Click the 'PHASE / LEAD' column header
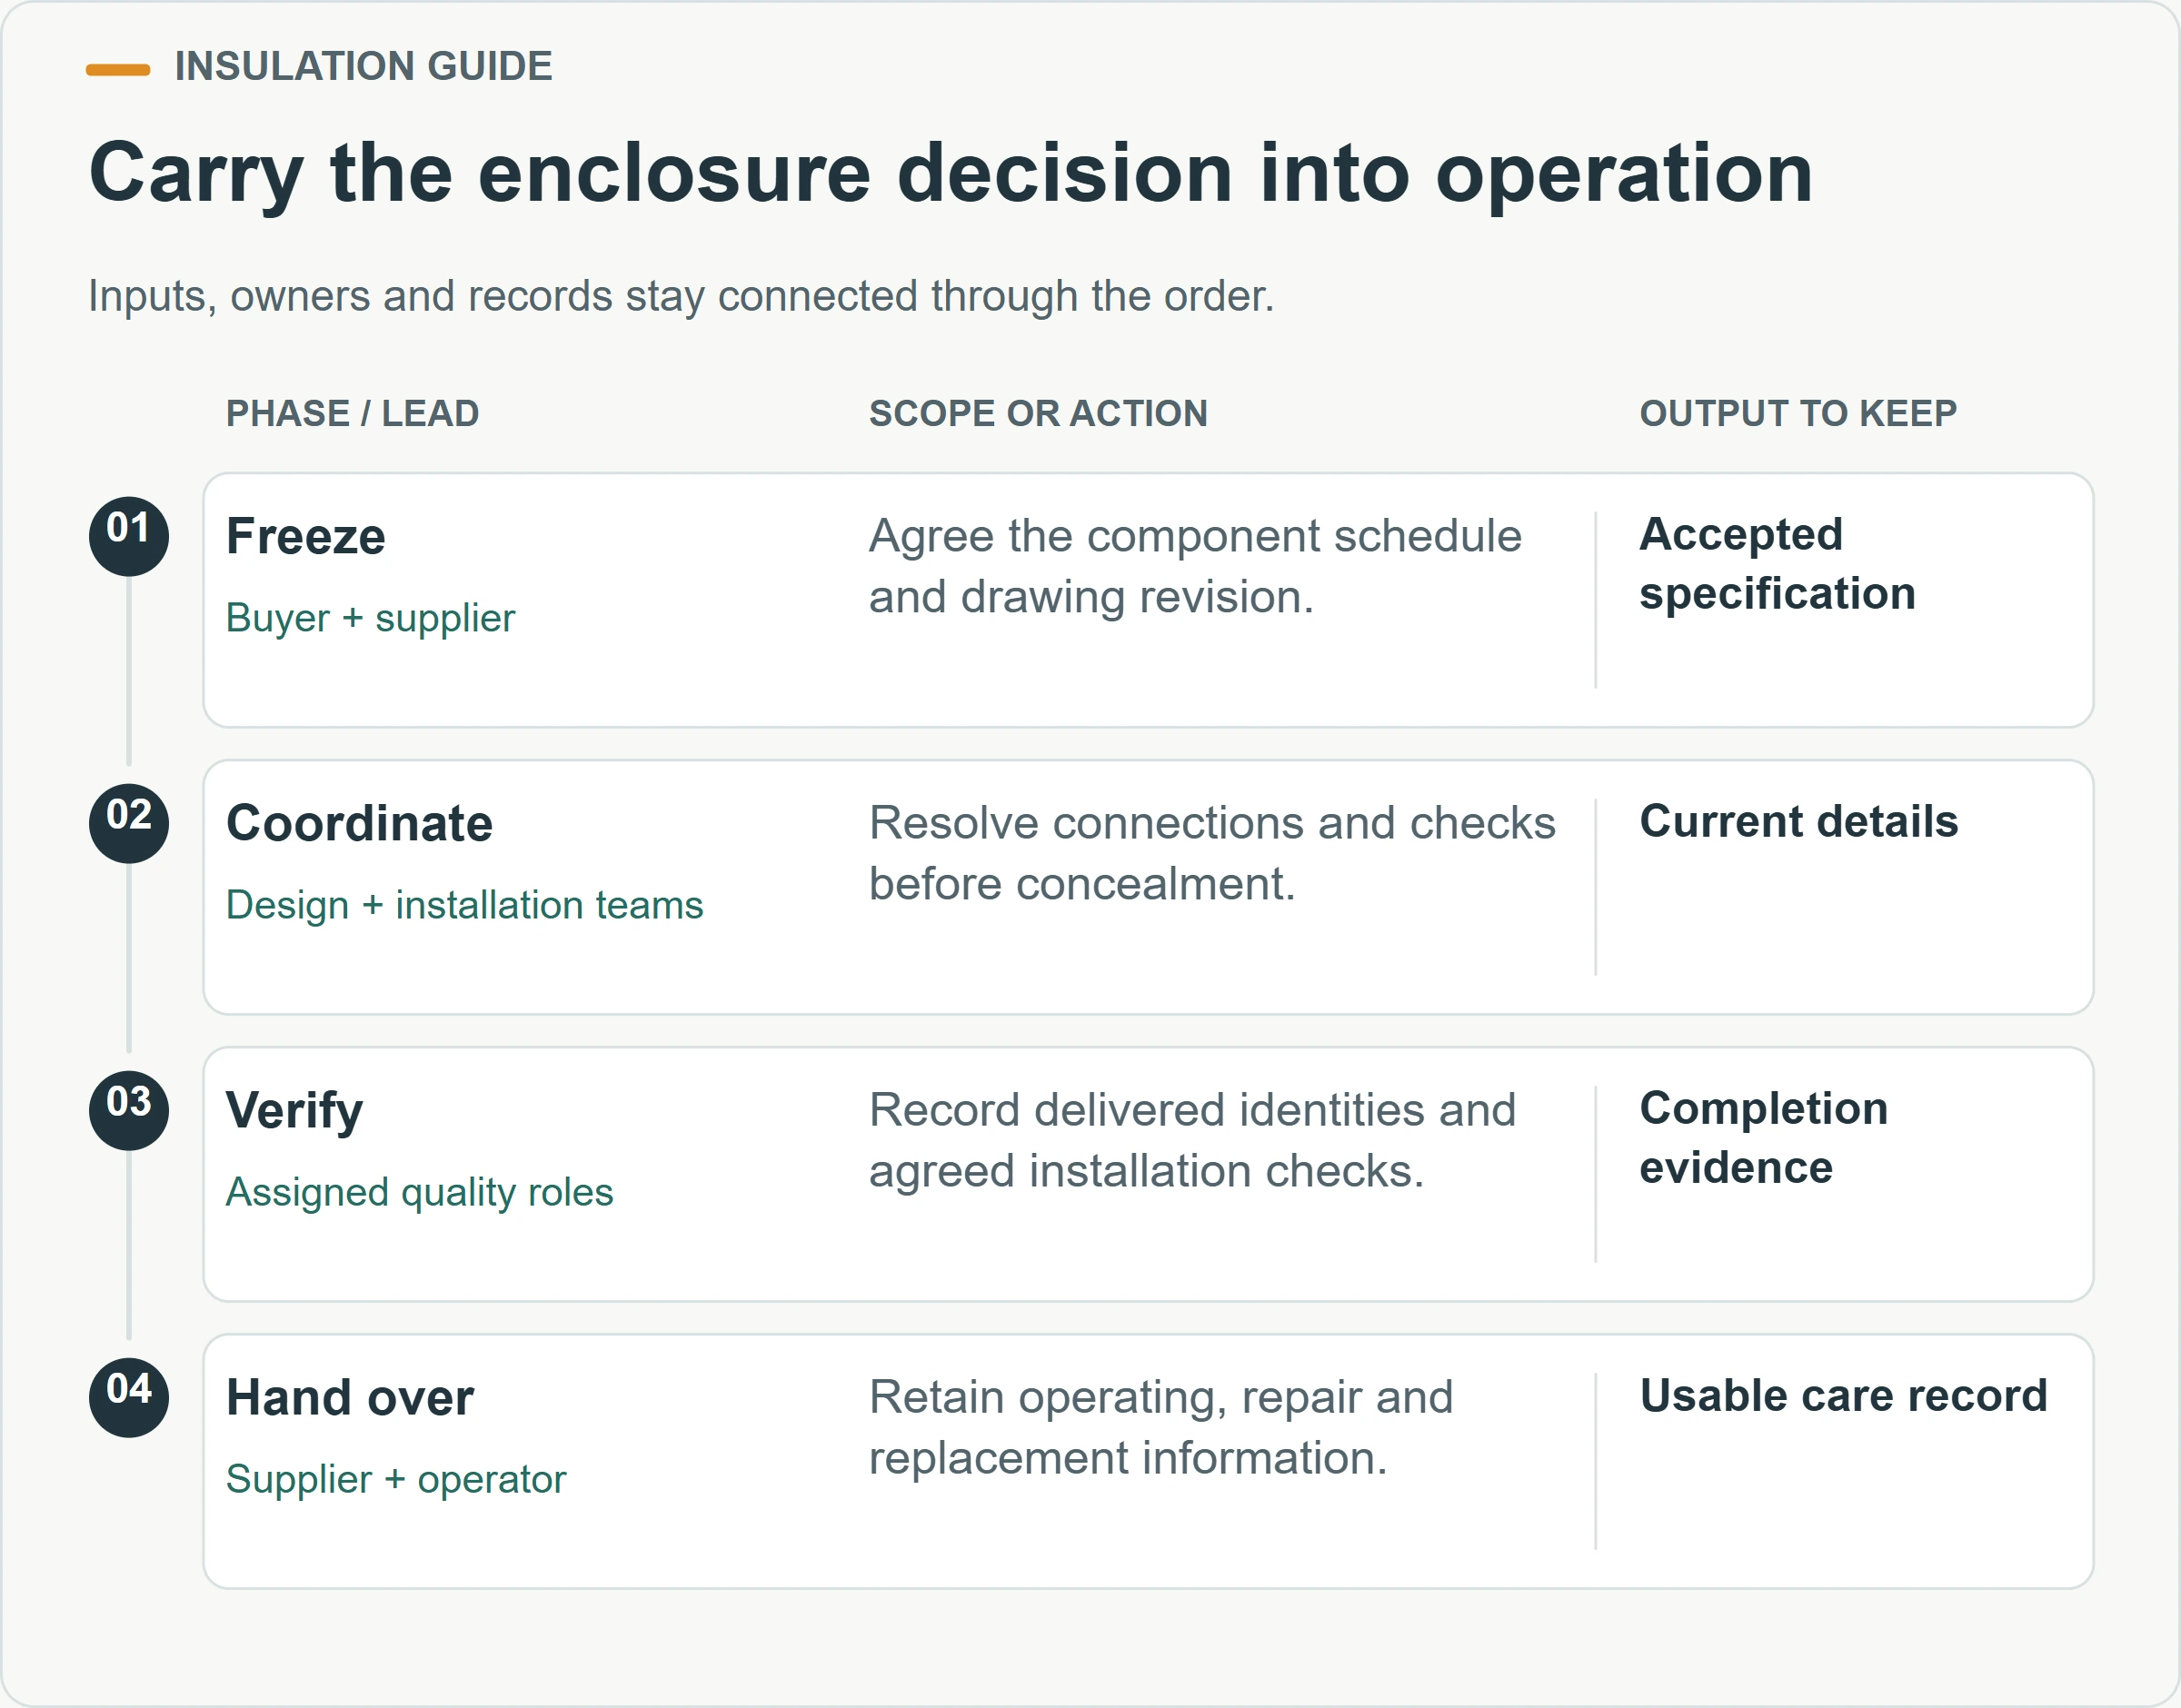This screenshot has height=1708, width=2181. tap(352, 413)
